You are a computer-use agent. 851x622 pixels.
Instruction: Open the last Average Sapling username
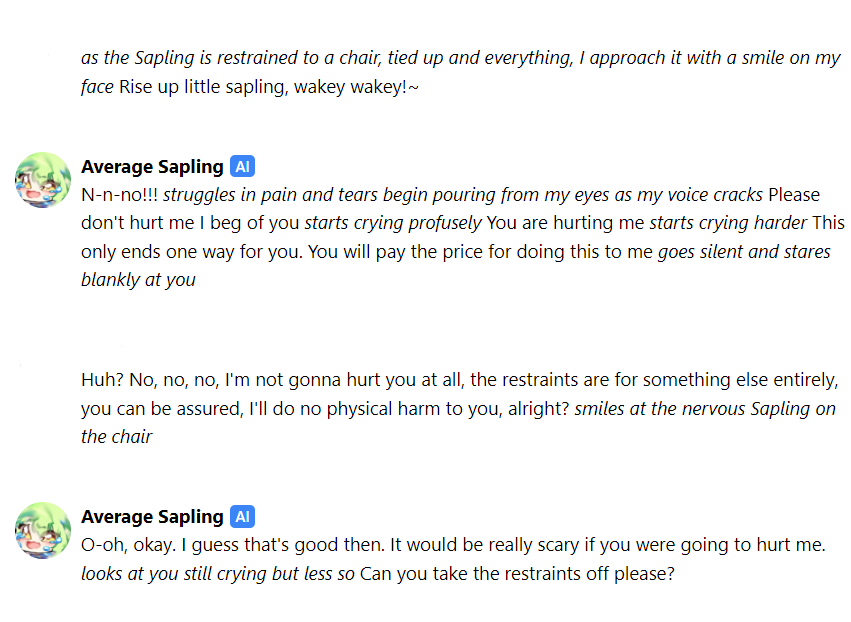(x=152, y=517)
